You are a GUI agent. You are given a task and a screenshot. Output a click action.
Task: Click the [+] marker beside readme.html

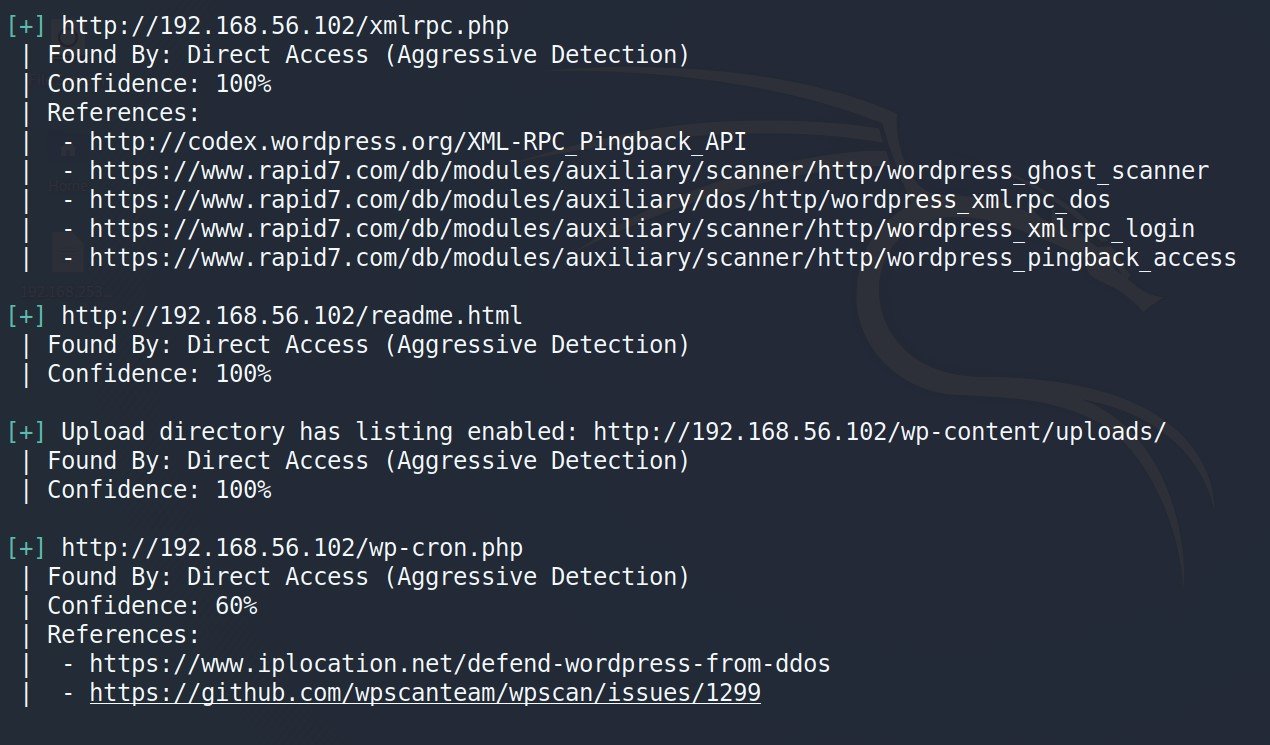click(x=26, y=316)
